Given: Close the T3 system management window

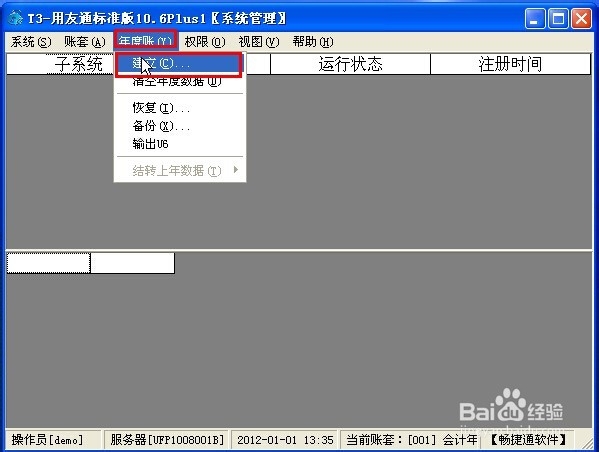Looking at the screenshot, I should [x=581, y=19].
